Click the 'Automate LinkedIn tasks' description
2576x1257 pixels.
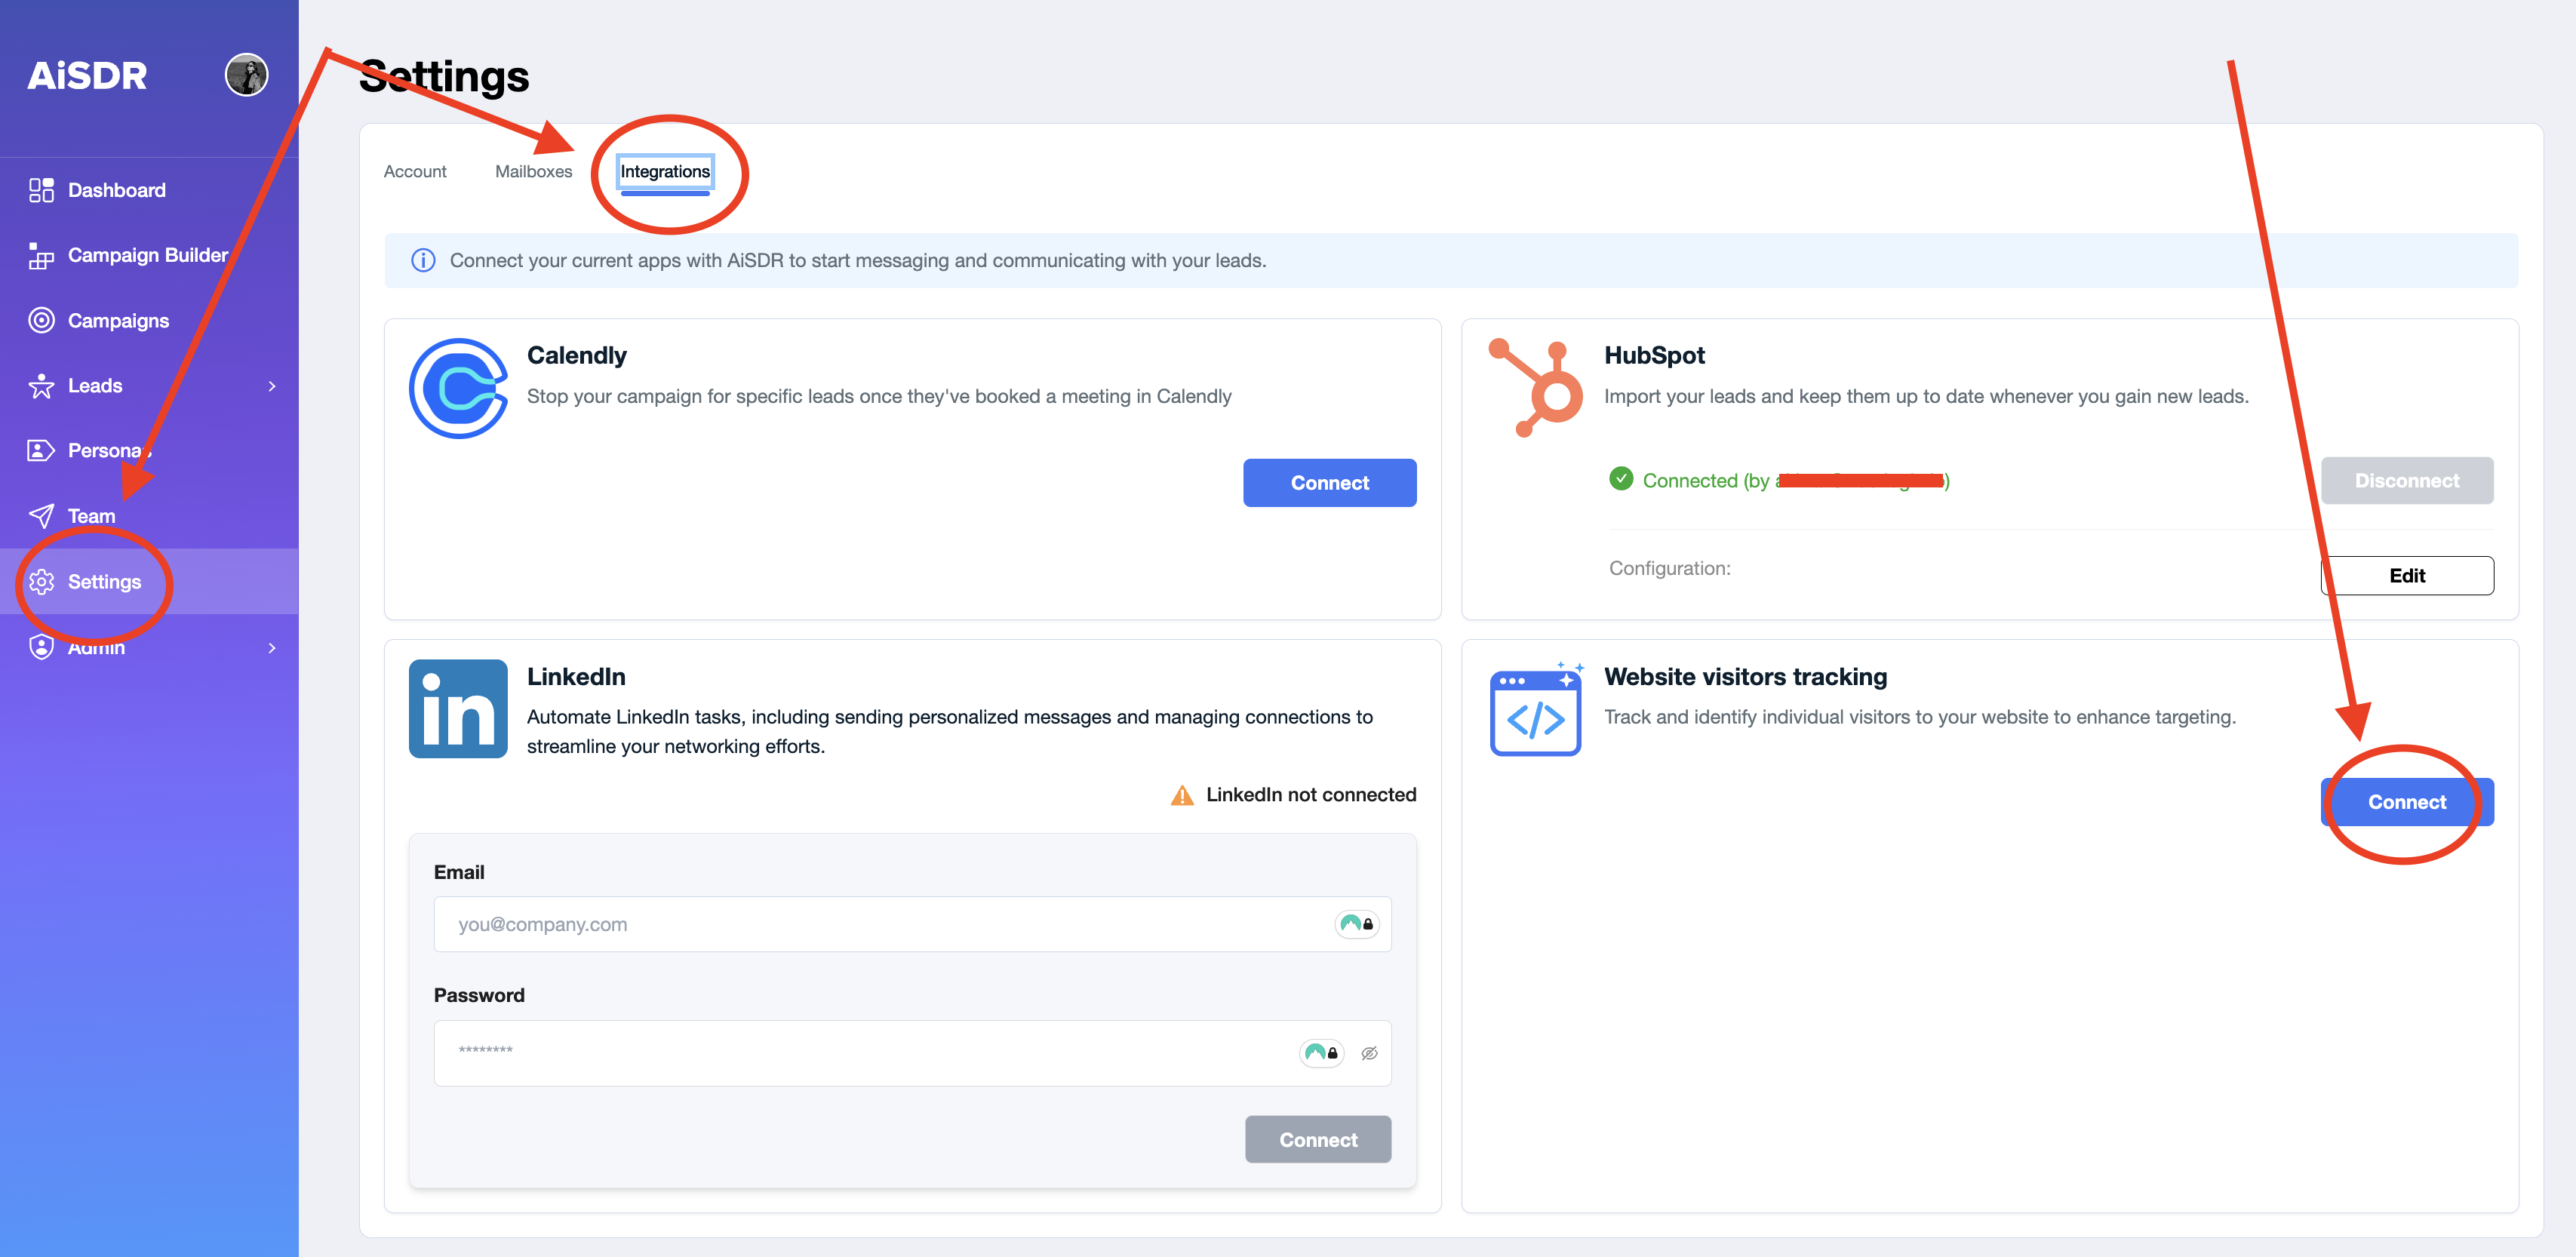950,732
